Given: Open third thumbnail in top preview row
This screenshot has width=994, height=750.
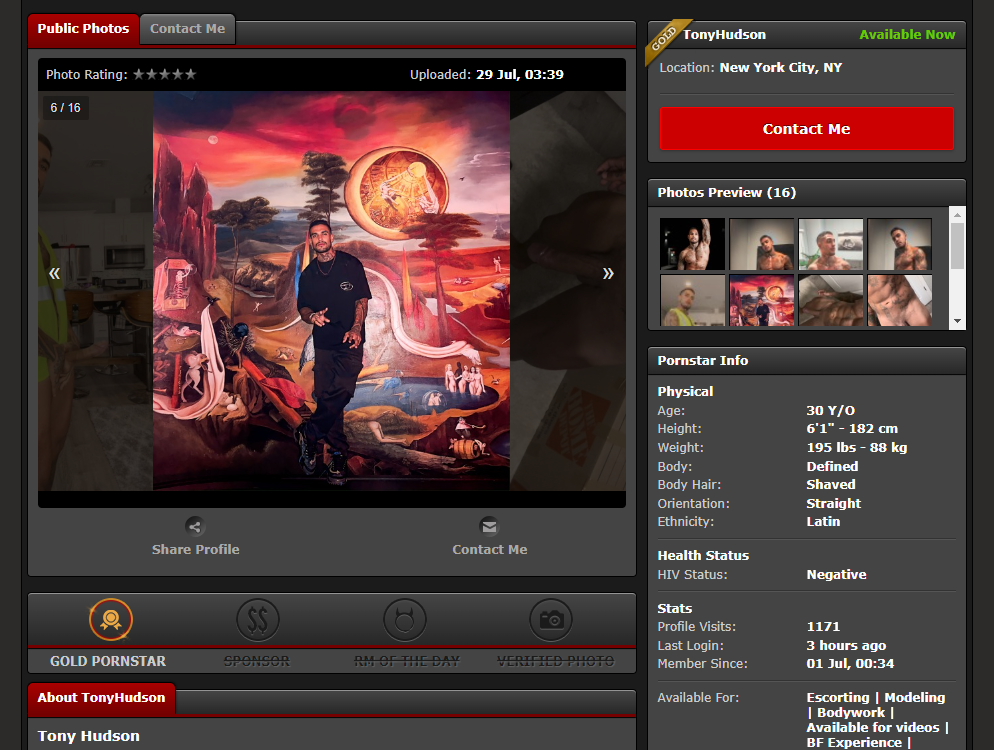Looking at the screenshot, I should tap(830, 244).
